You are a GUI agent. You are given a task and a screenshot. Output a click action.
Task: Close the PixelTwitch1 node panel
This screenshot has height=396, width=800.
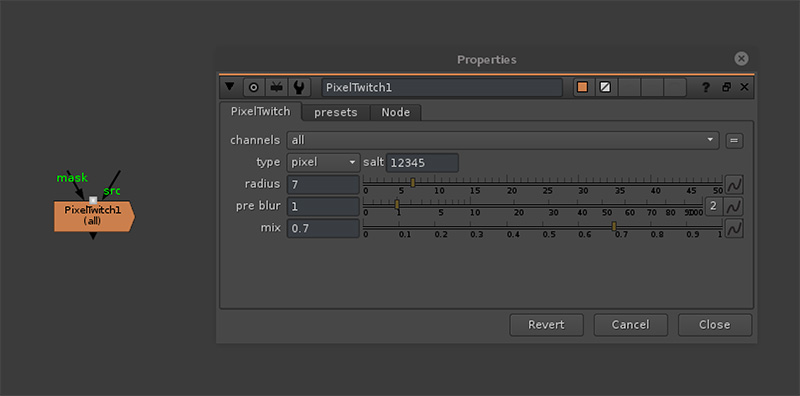pyautogui.click(x=744, y=87)
